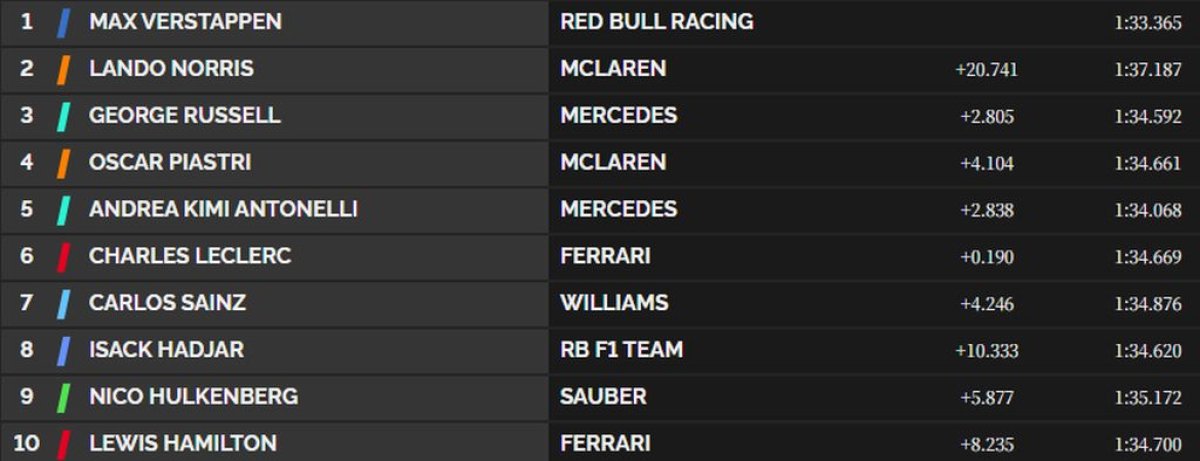Click Verstappen's 1:33.365 lap time
1200x461 pixels.
[x=1148, y=23]
